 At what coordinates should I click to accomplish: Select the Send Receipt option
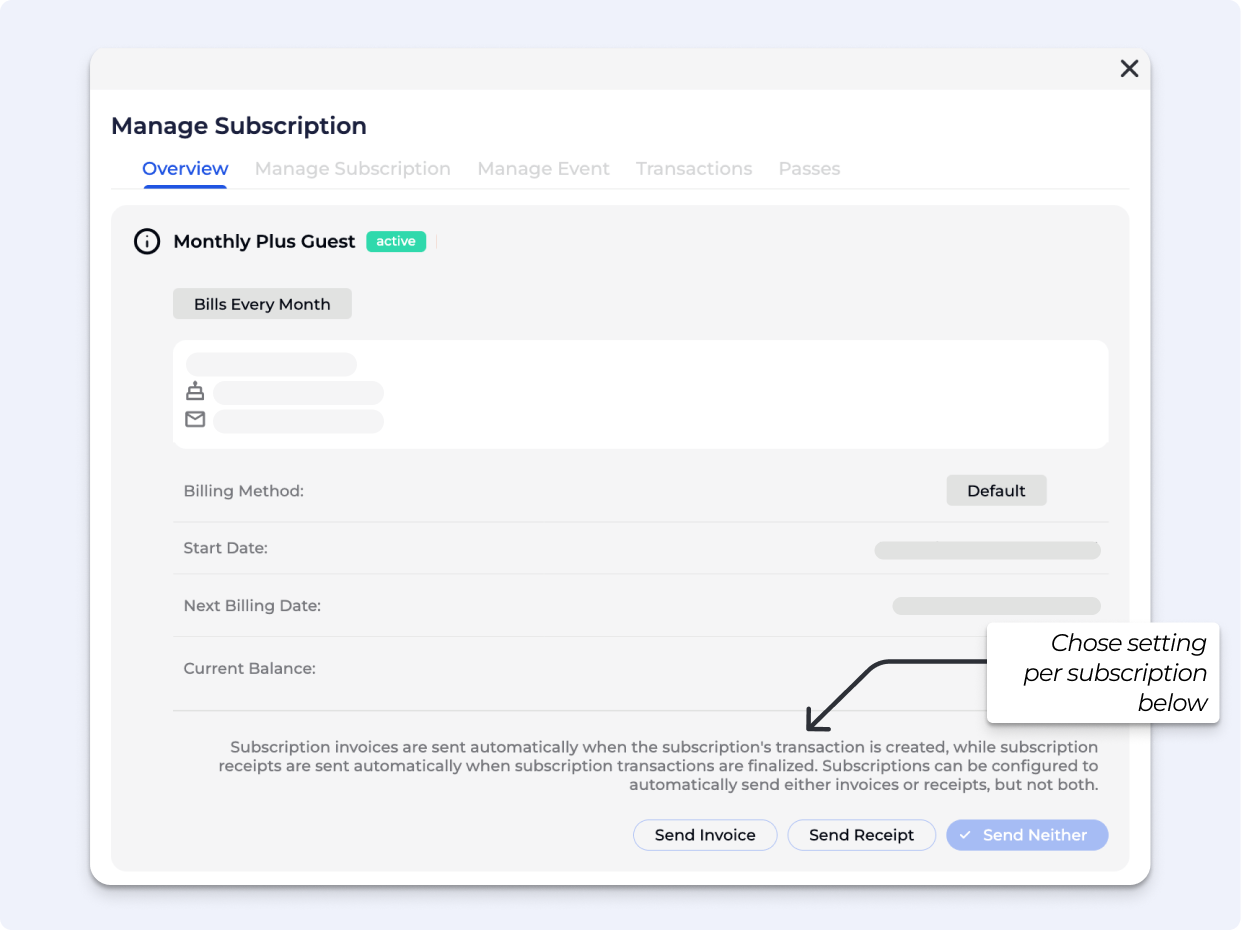[x=861, y=835]
